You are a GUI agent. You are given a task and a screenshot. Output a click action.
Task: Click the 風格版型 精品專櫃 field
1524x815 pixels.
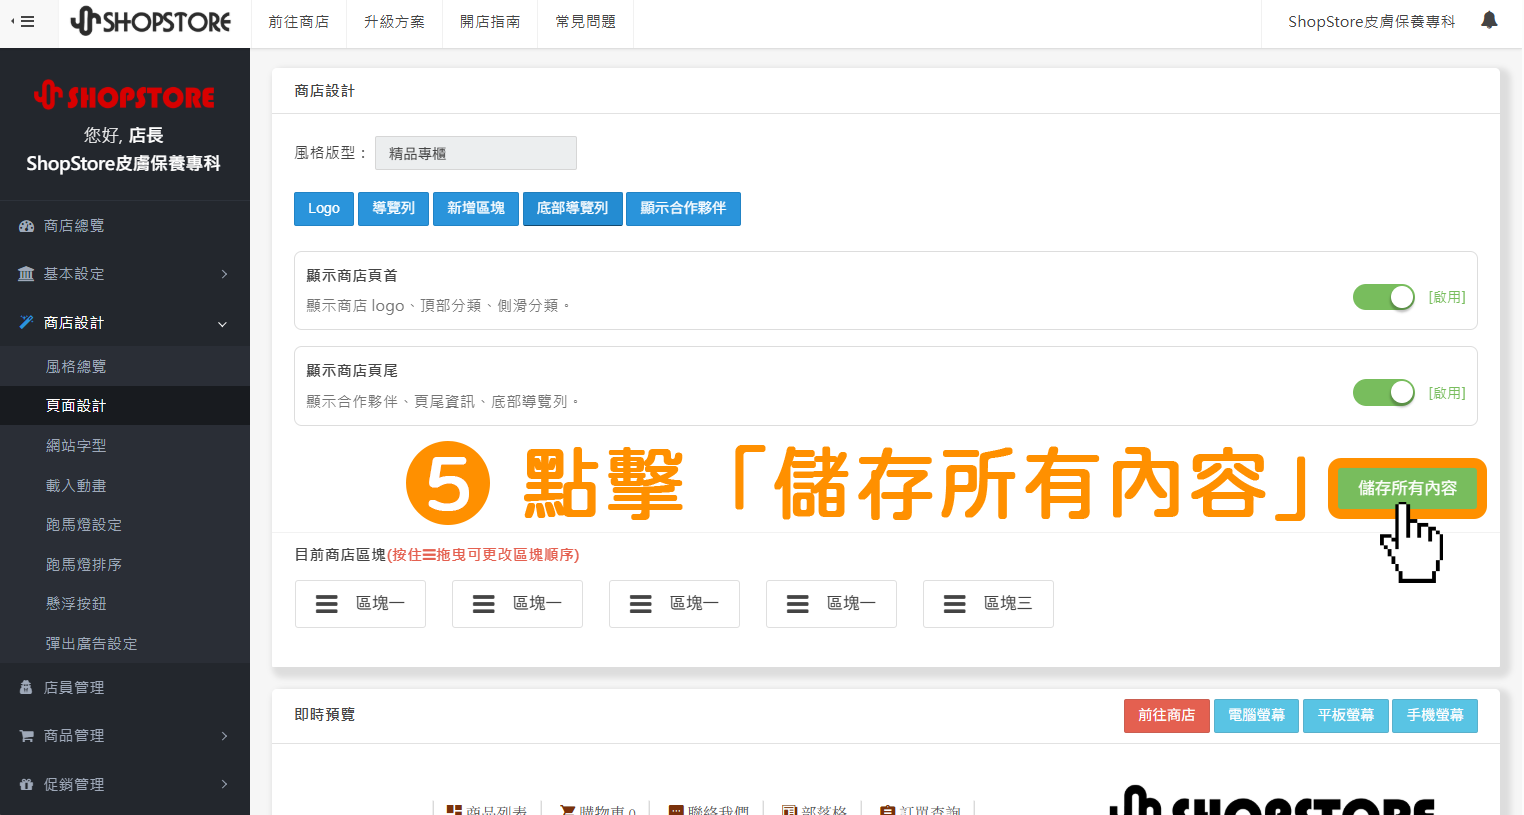476,153
